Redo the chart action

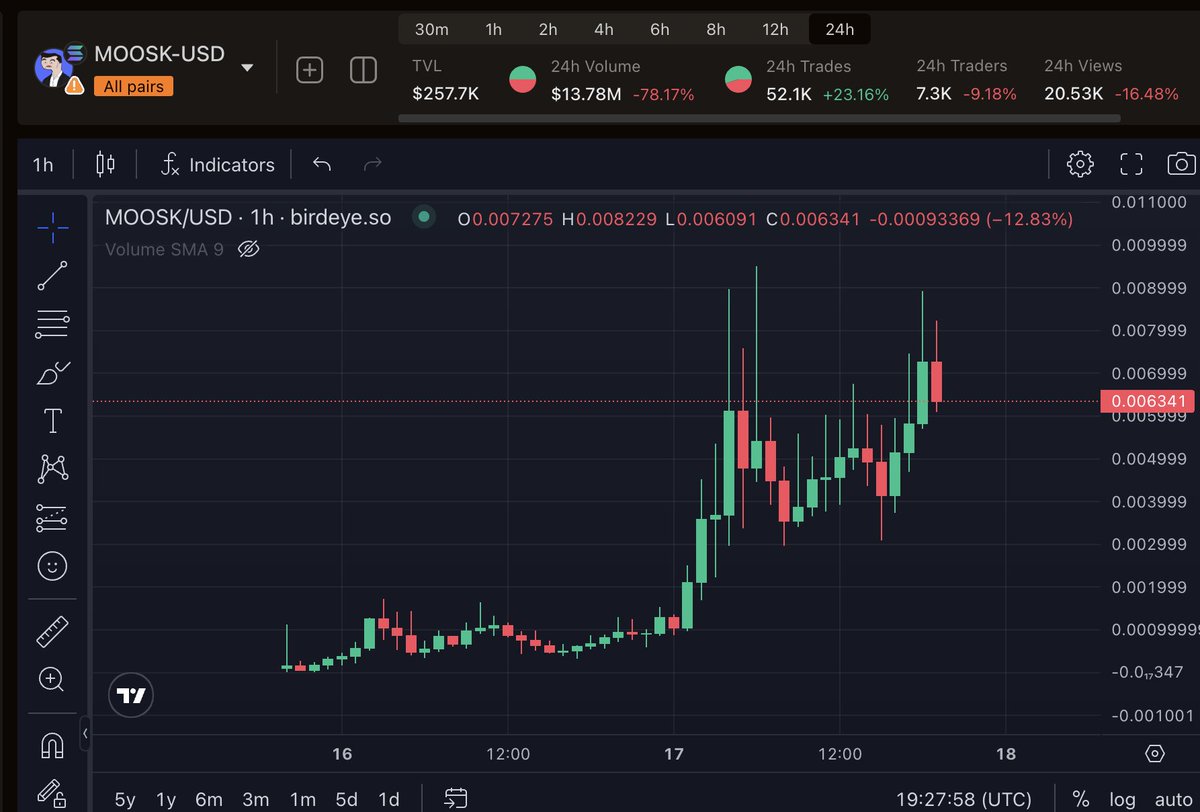(x=372, y=164)
